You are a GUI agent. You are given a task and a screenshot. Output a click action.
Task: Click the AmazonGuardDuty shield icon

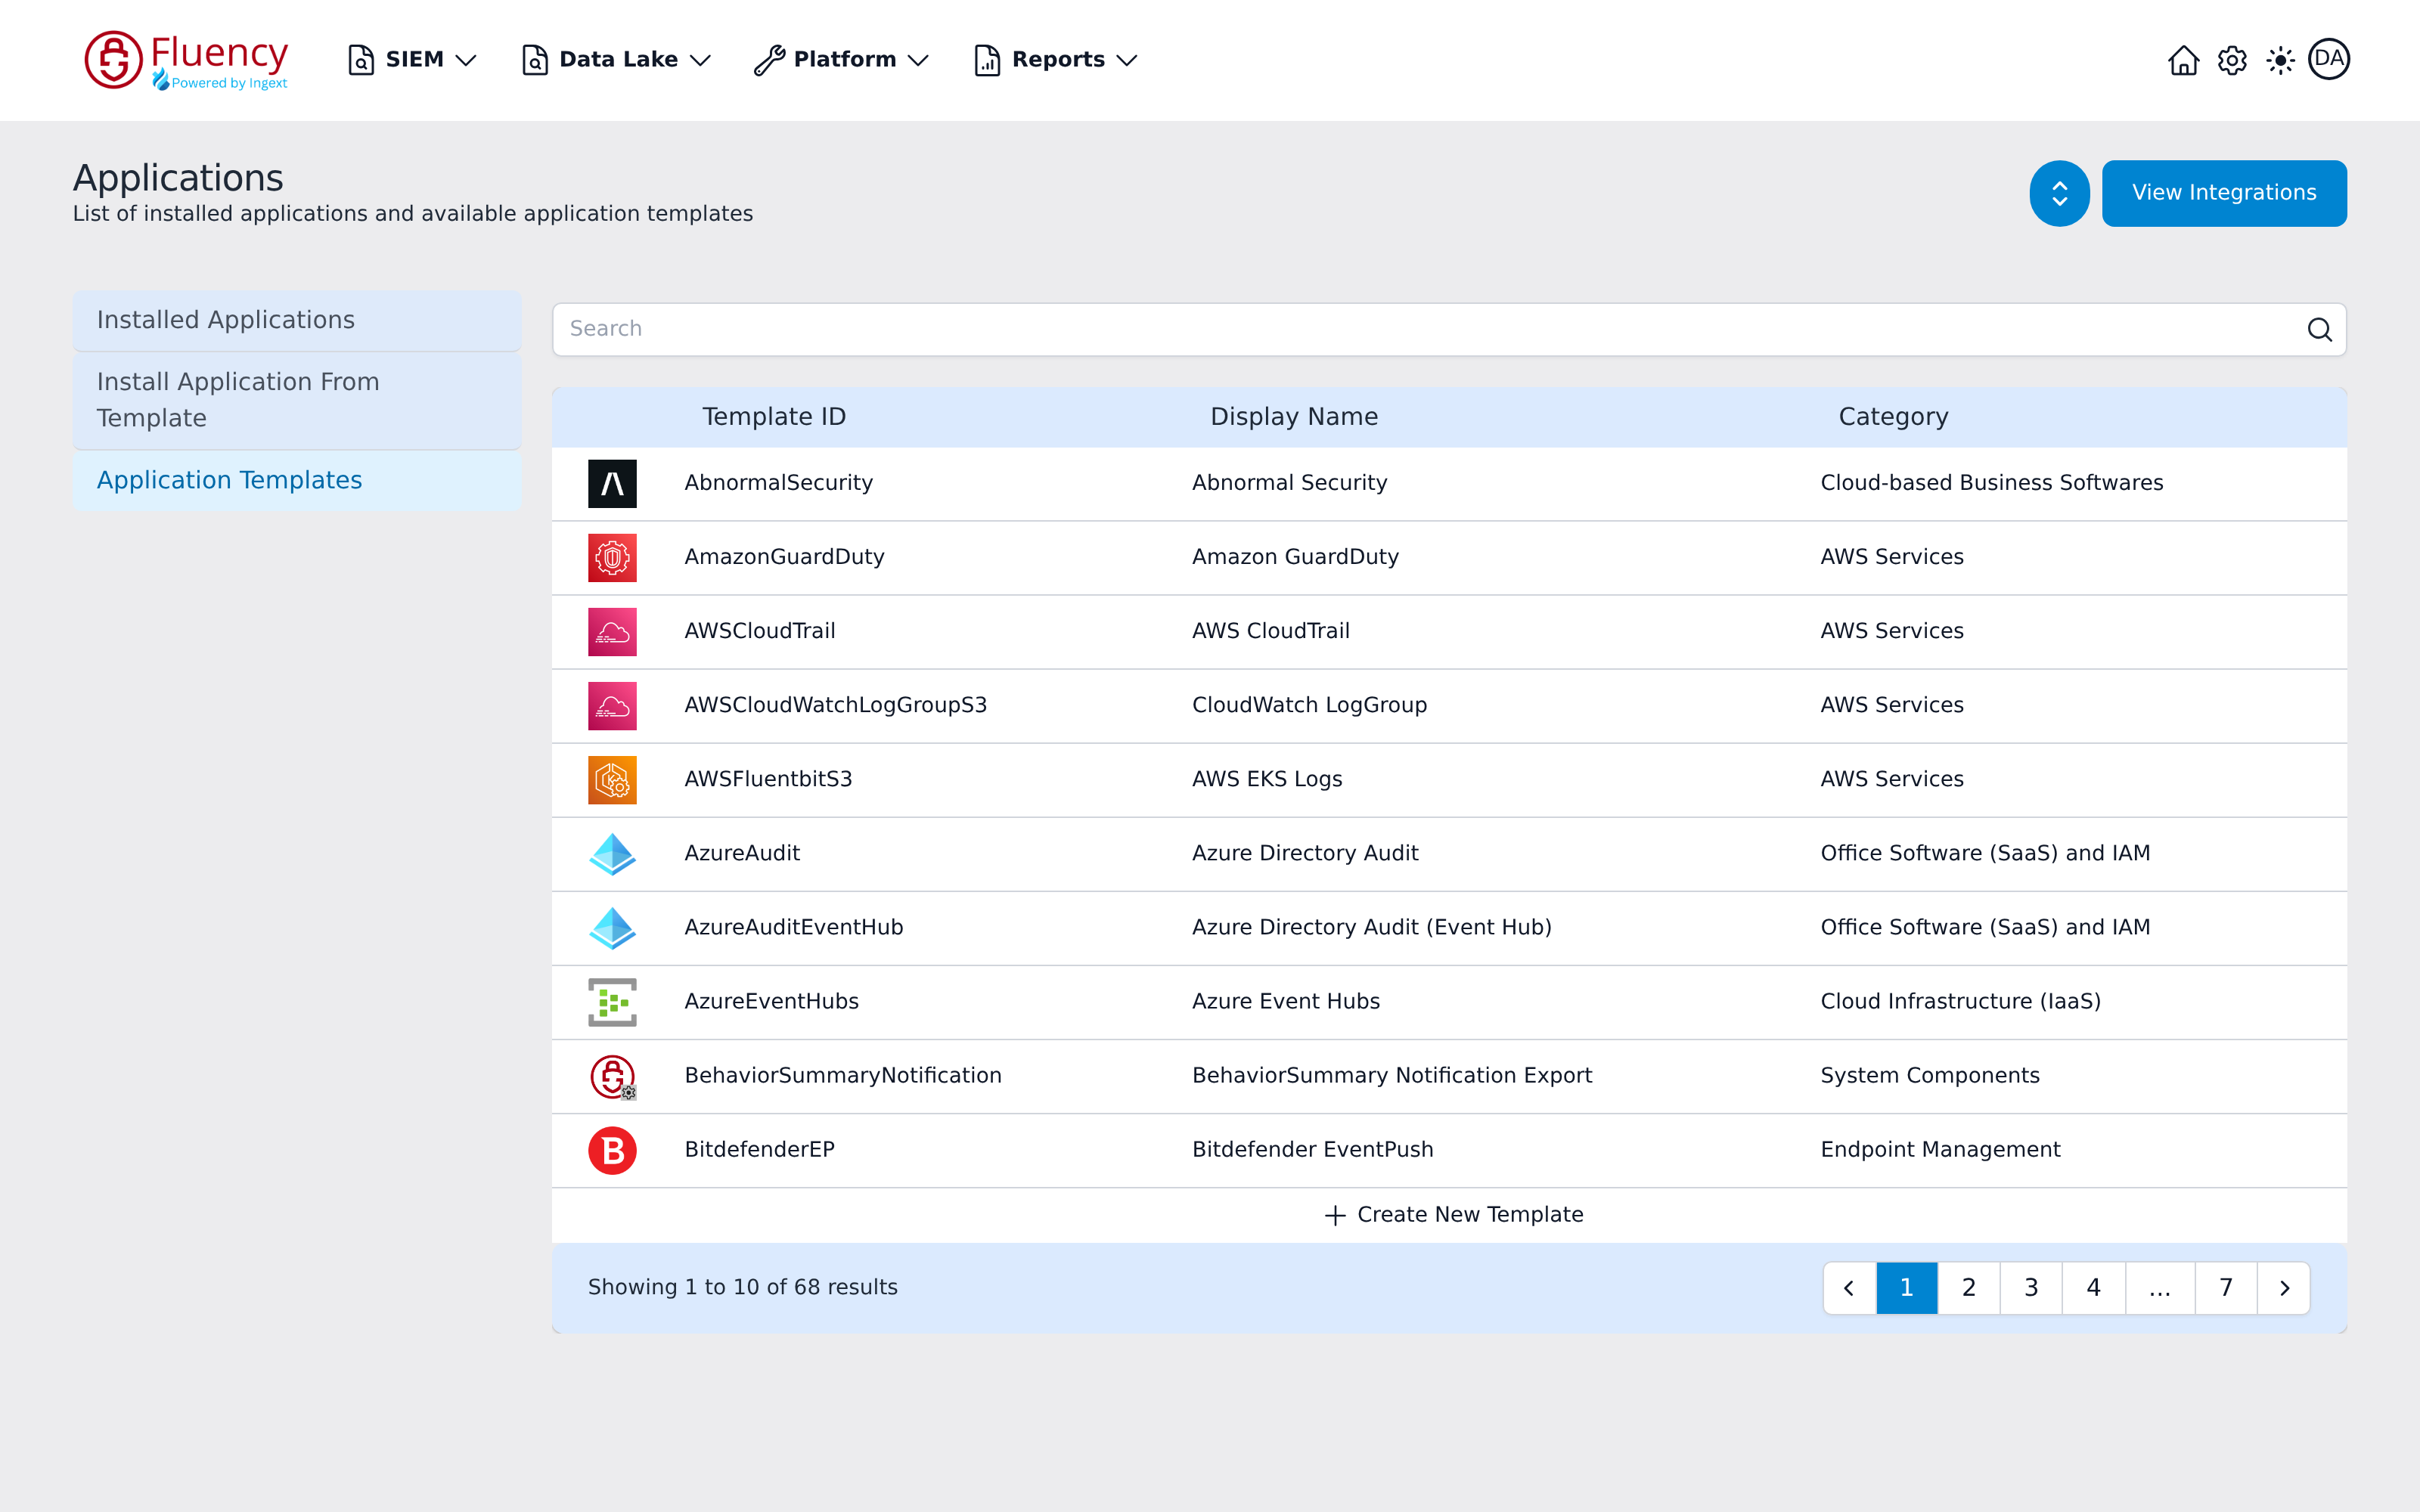612,557
